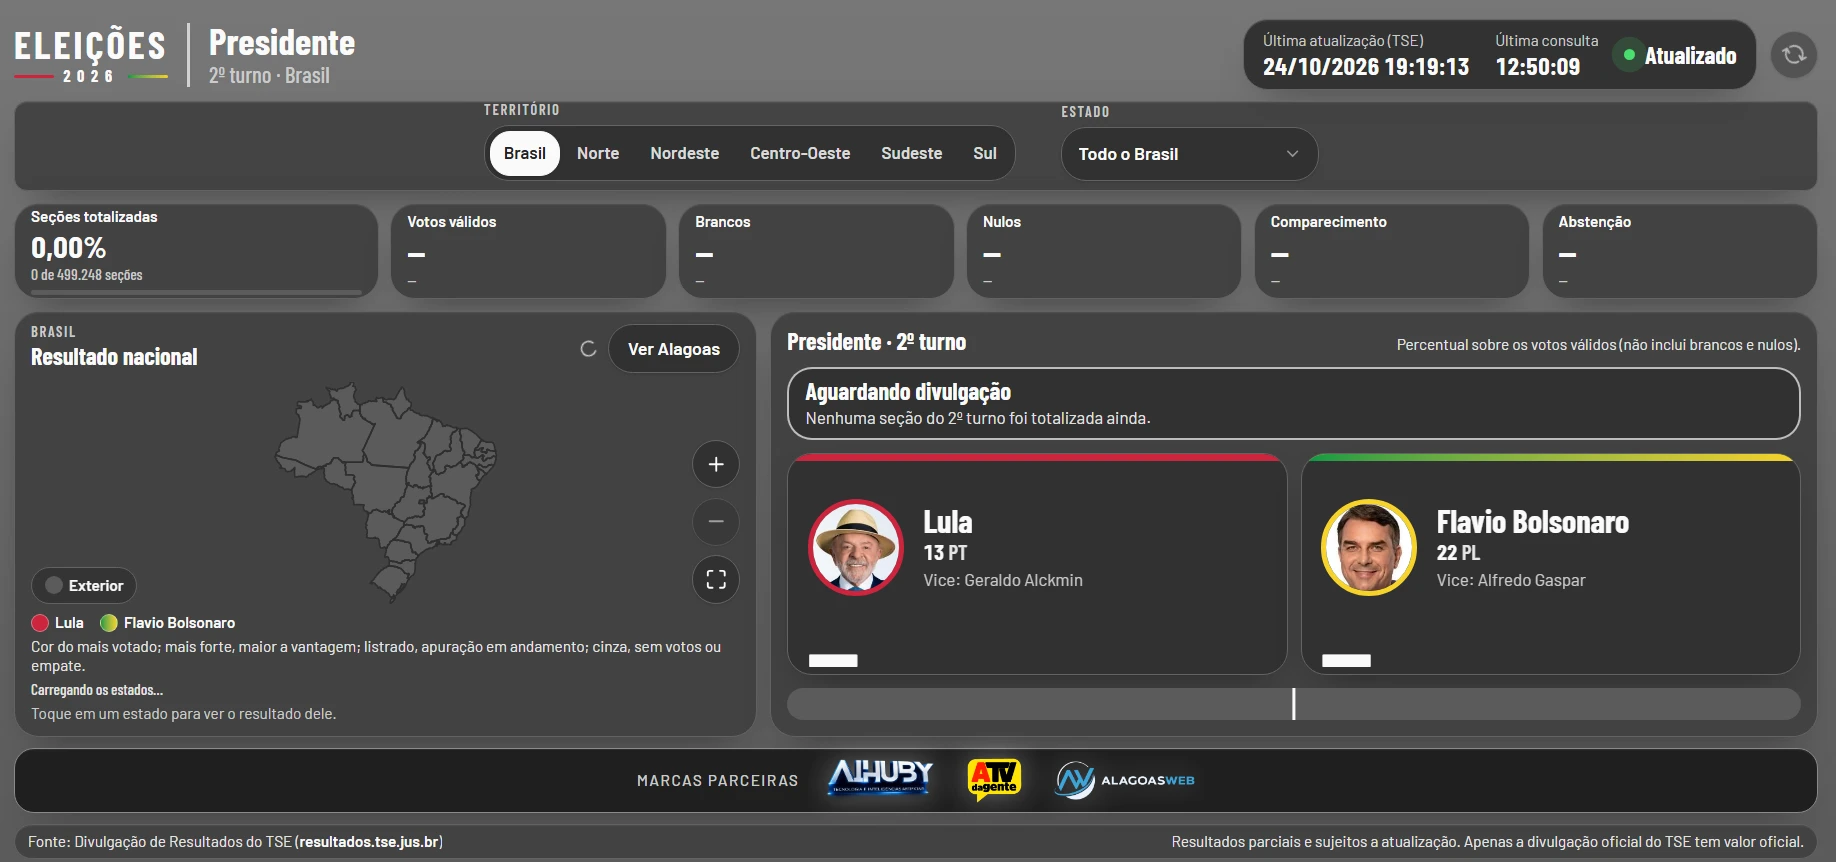Click the ATV da gente logo
Screen dimensions: 1836x862
point(994,780)
